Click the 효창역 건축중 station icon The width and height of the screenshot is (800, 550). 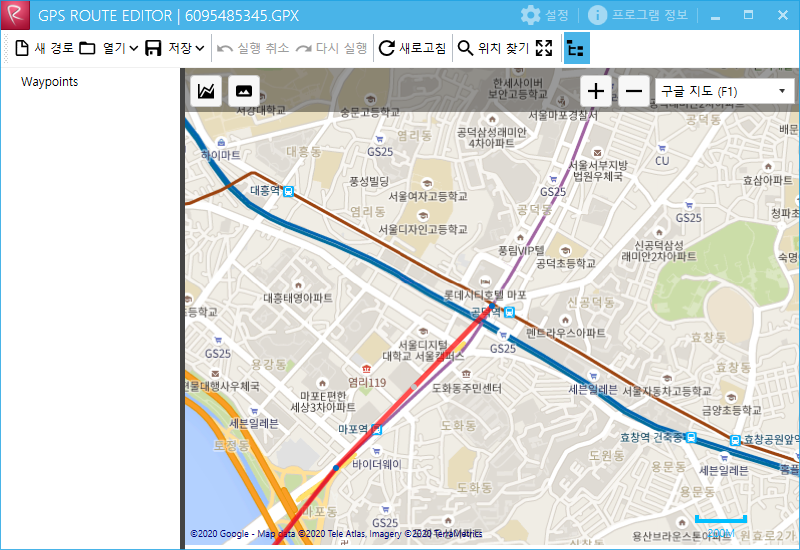(691, 437)
